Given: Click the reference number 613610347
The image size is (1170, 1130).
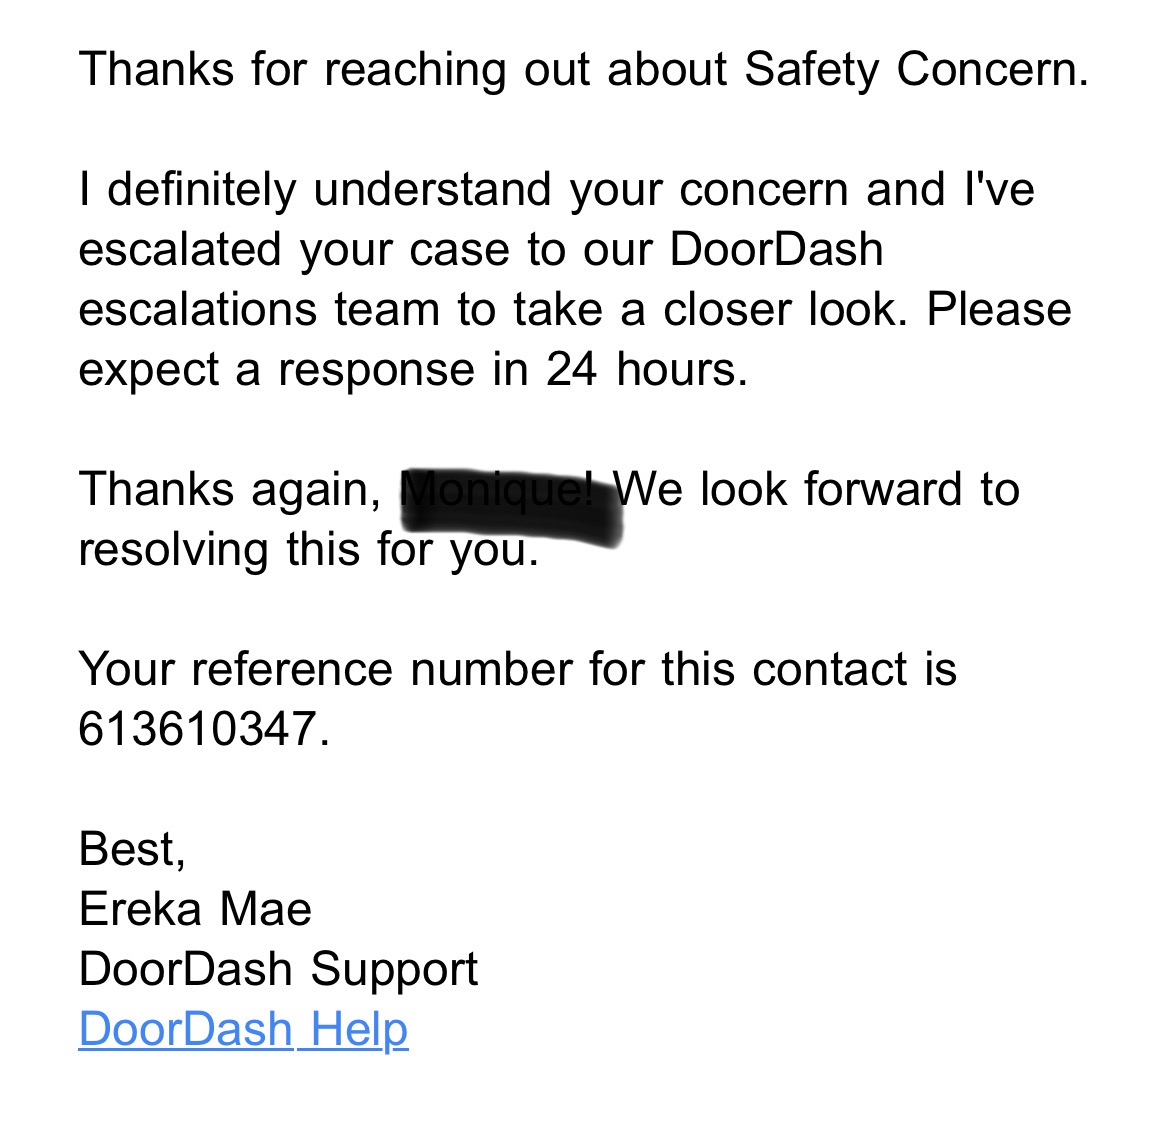Looking at the screenshot, I should point(201,729).
